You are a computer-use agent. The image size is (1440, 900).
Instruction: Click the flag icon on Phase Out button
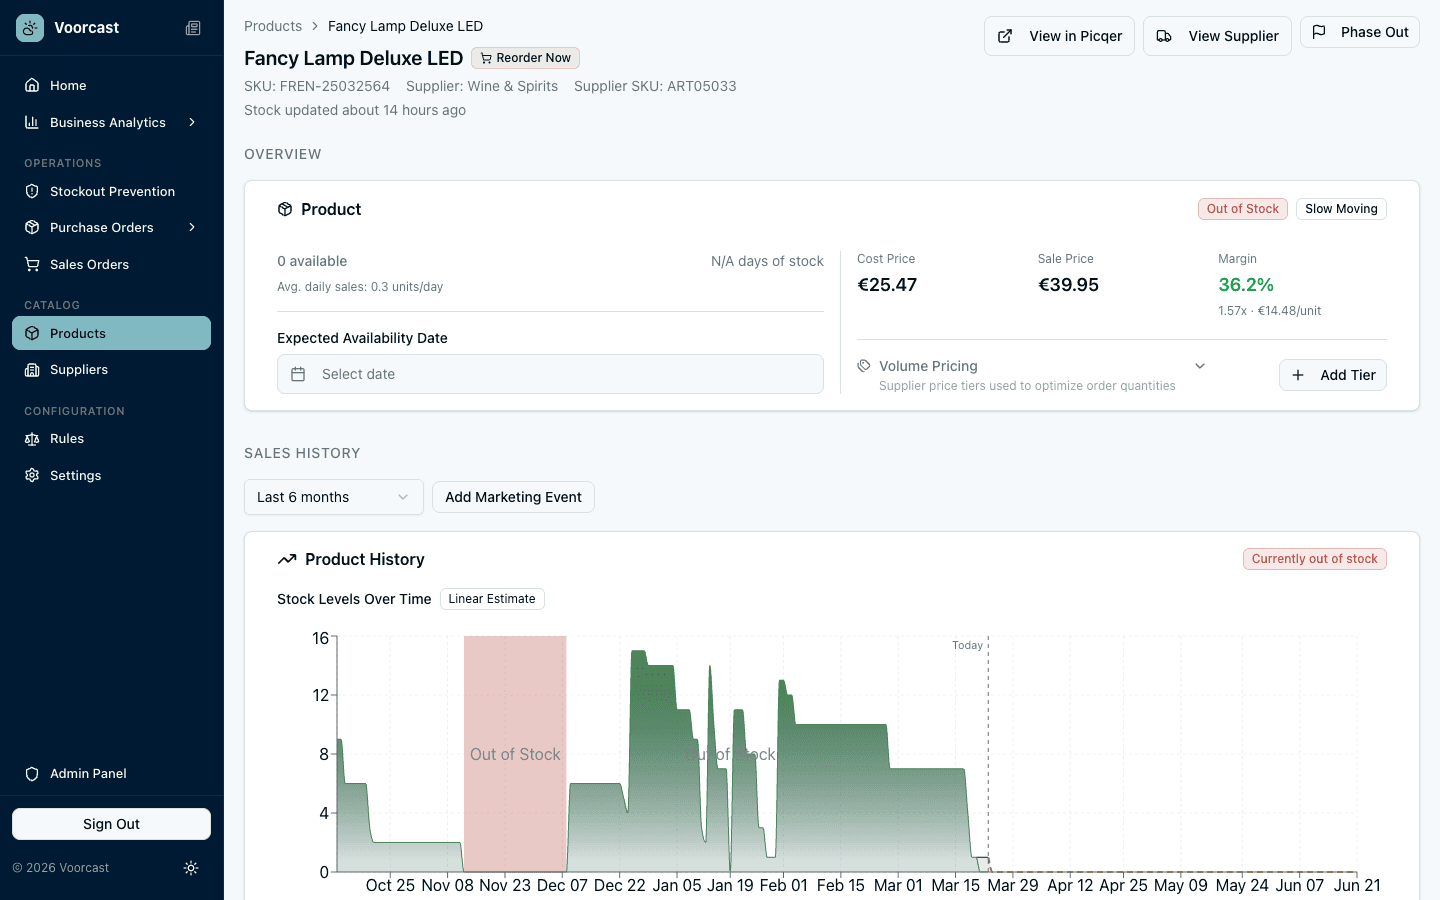tap(1320, 31)
